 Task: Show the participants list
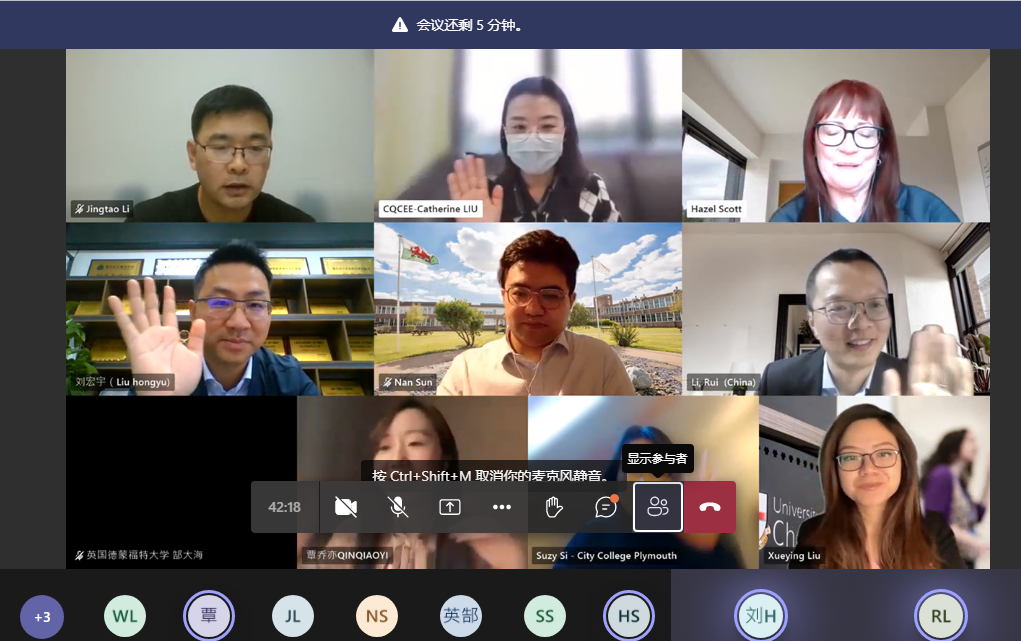[x=658, y=507]
